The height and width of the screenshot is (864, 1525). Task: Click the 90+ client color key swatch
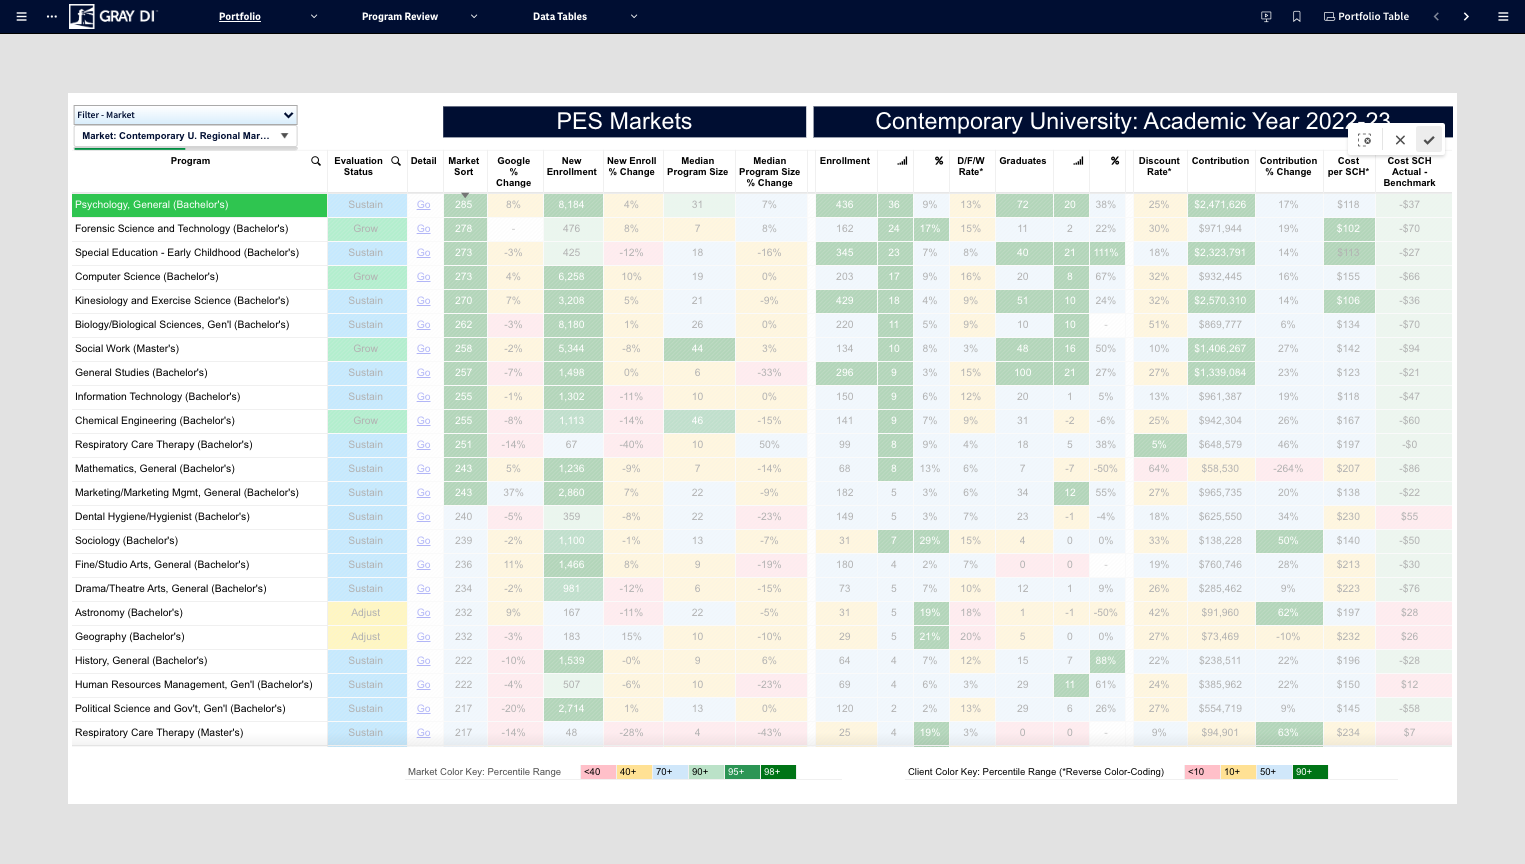[x=1310, y=772]
